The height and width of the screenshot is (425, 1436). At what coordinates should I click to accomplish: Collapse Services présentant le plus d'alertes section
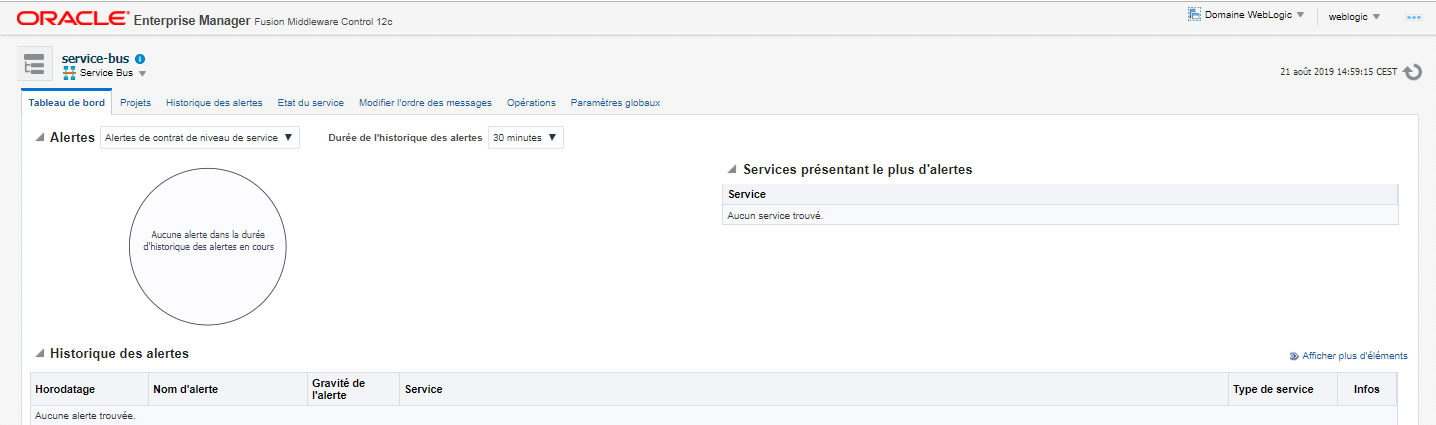pos(732,170)
